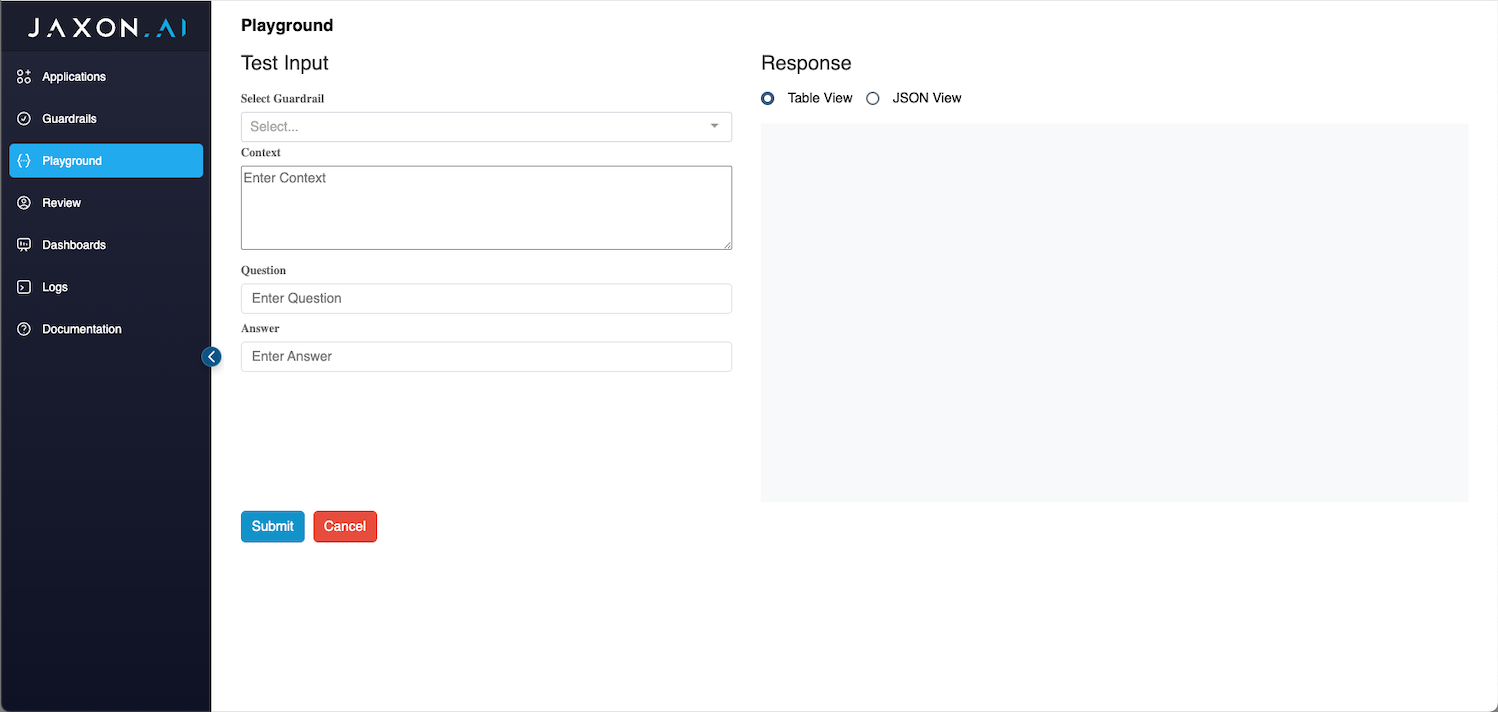The image size is (1498, 712).
Task: Collapse the sidebar with chevron button
Action: tap(211, 356)
